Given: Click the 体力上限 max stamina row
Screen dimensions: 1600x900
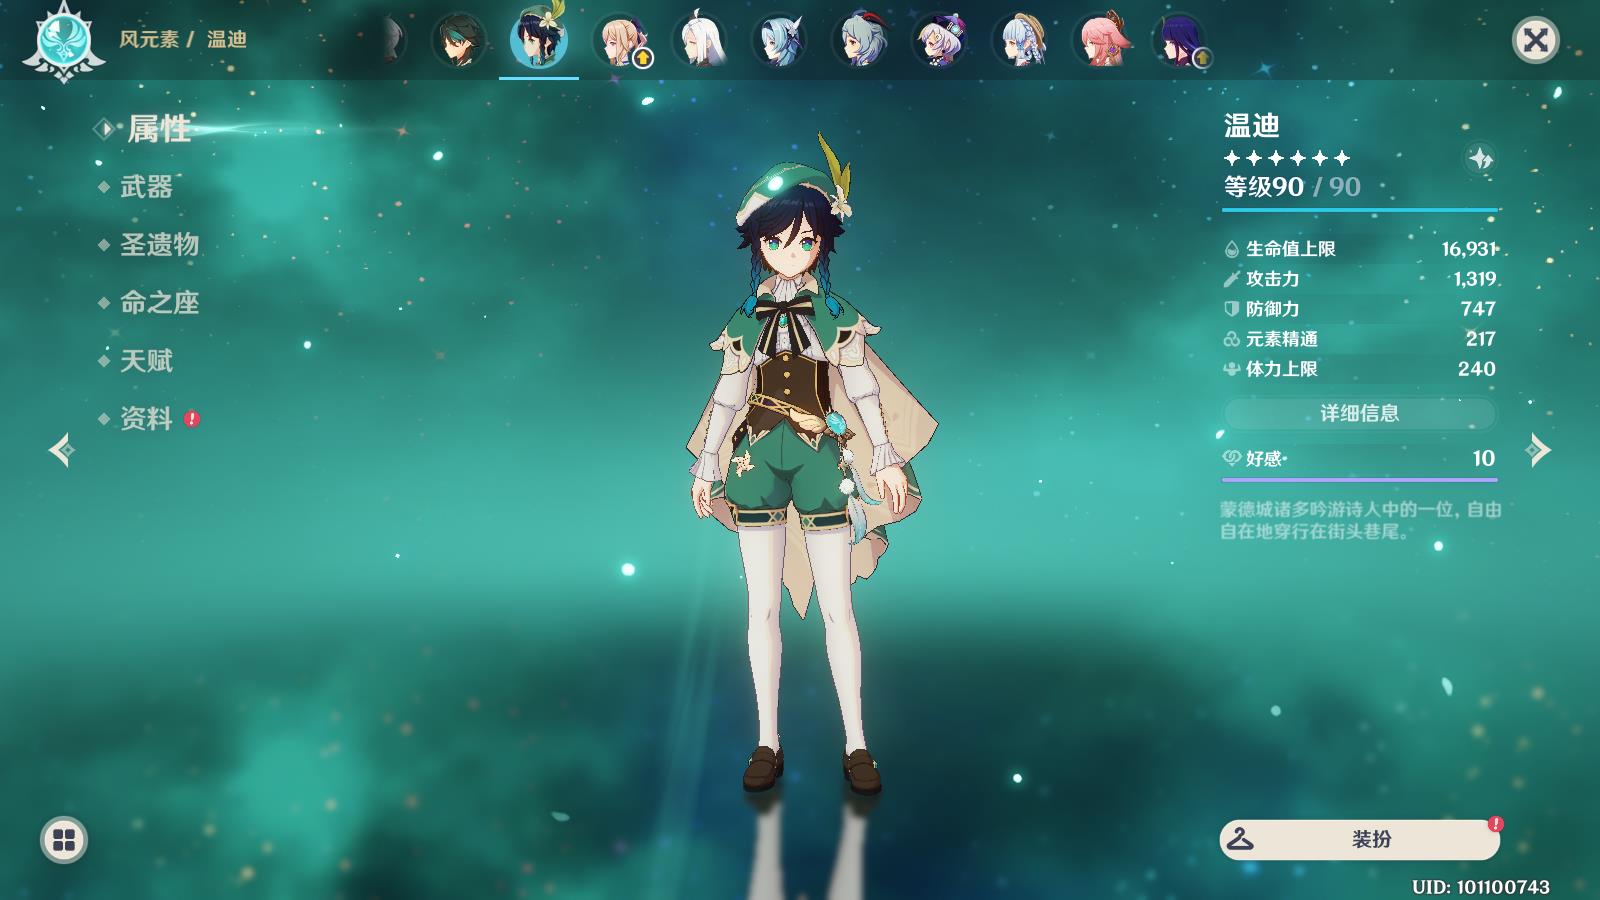Looking at the screenshot, I should 1360,369.
